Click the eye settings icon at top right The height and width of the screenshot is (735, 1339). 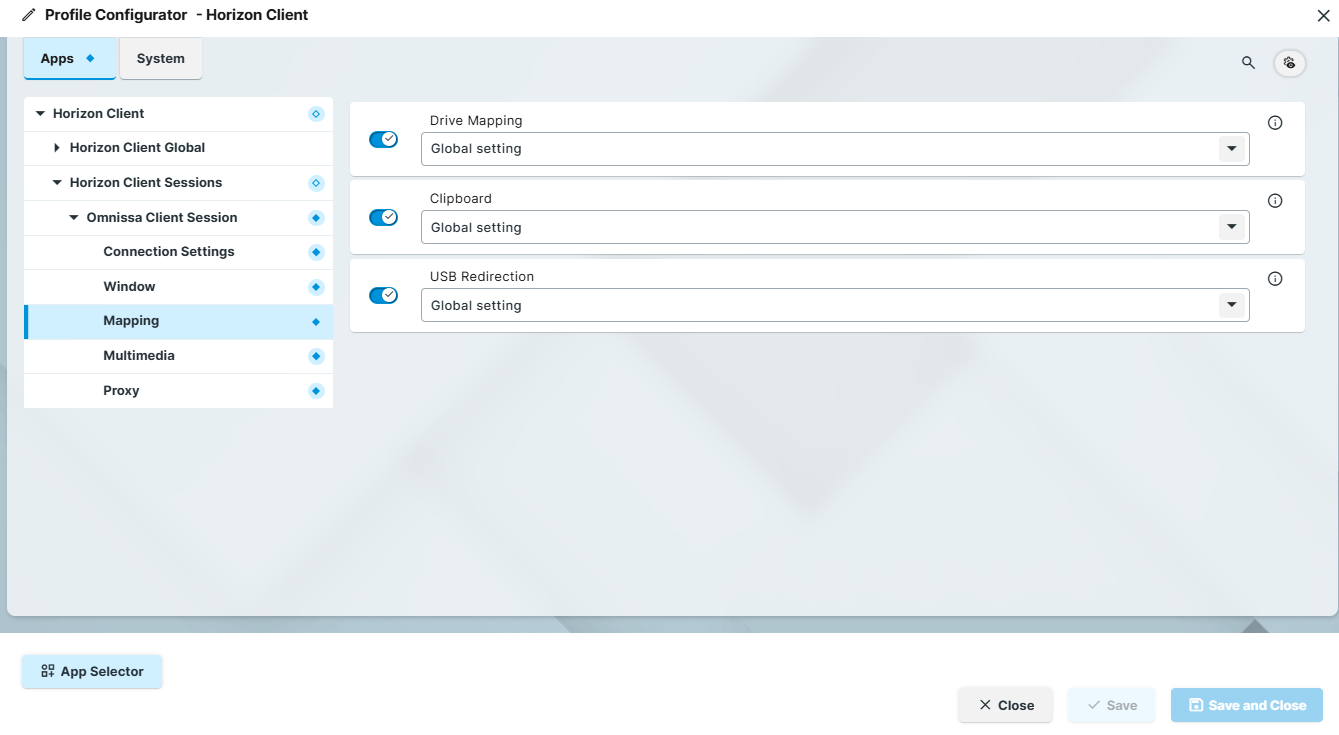click(x=1289, y=62)
